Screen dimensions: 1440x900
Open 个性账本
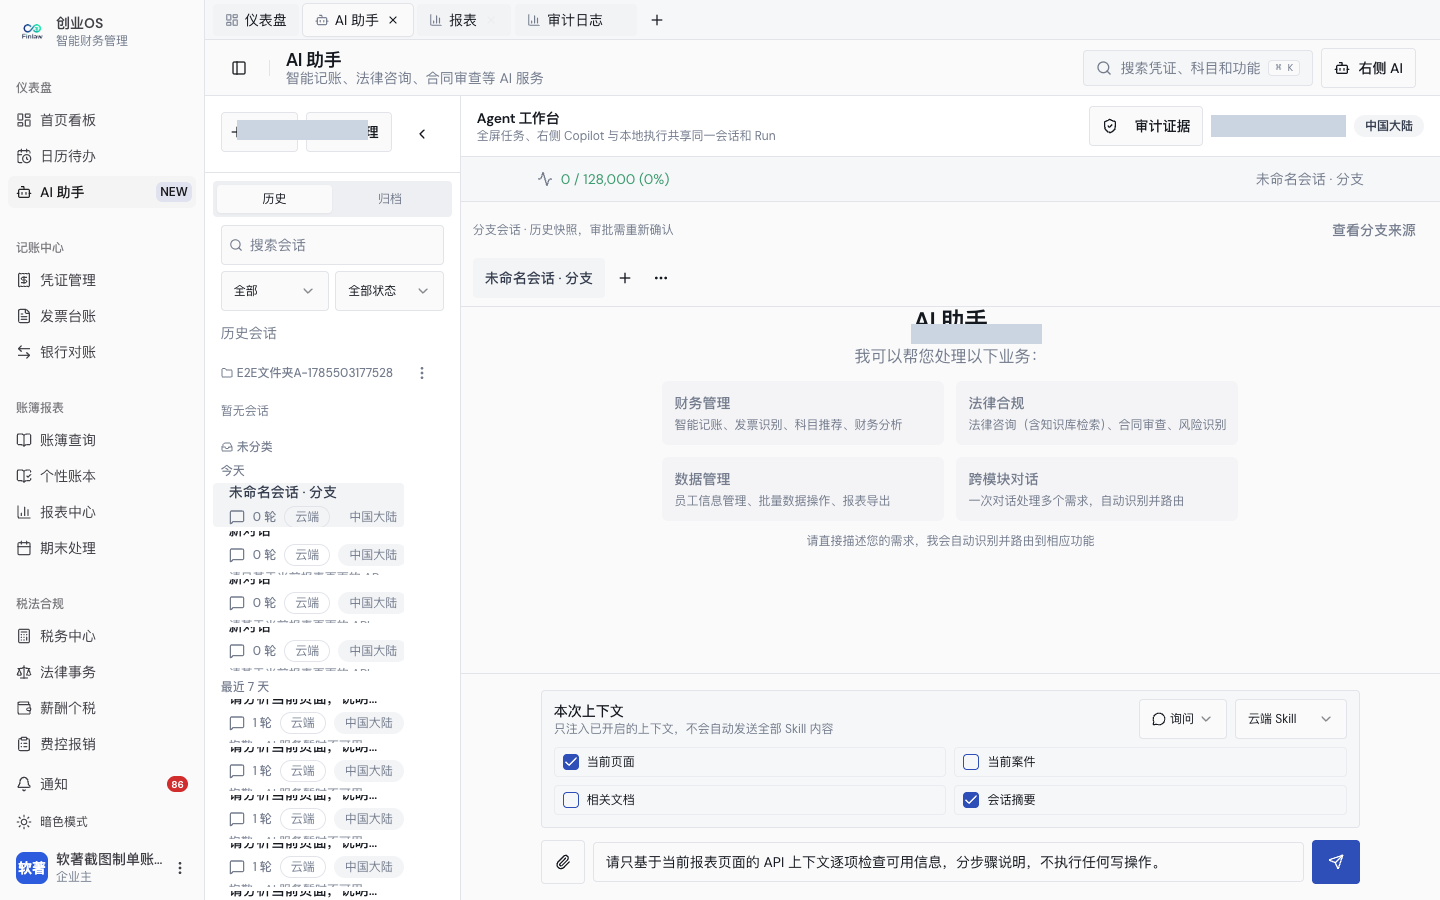(x=102, y=476)
